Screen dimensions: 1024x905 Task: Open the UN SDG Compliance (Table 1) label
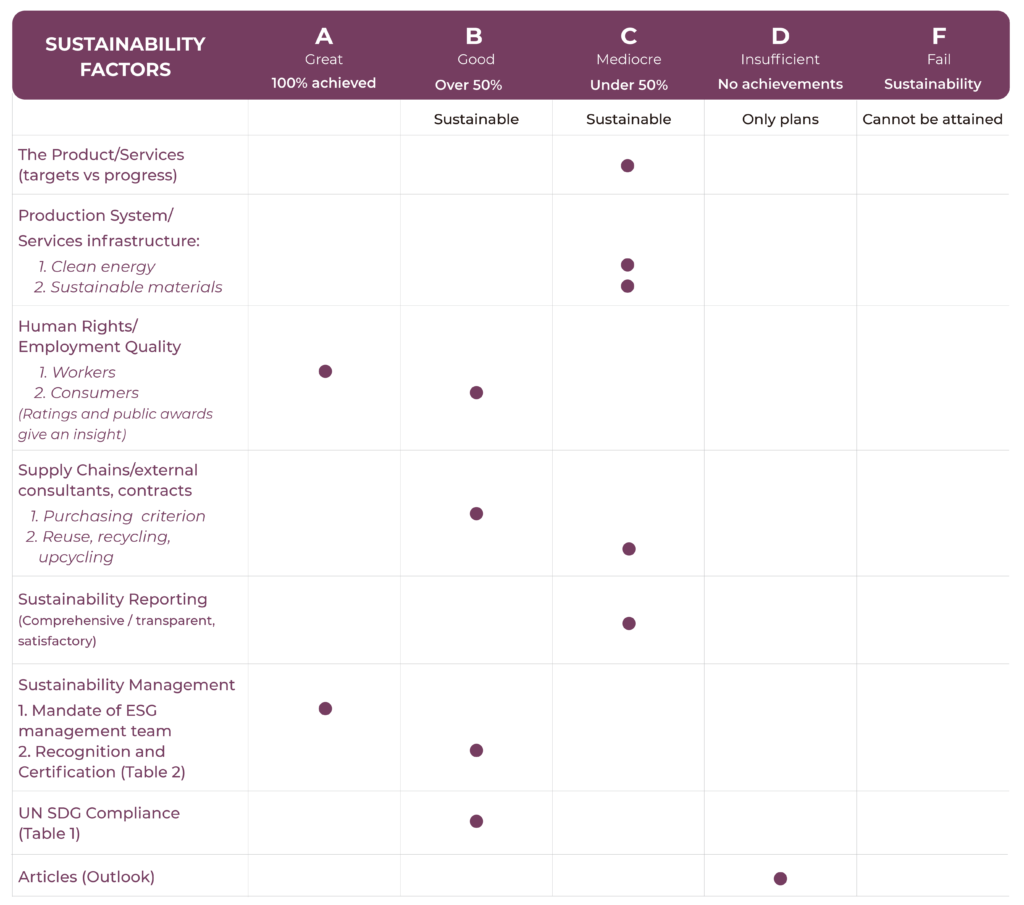coord(99,823)
